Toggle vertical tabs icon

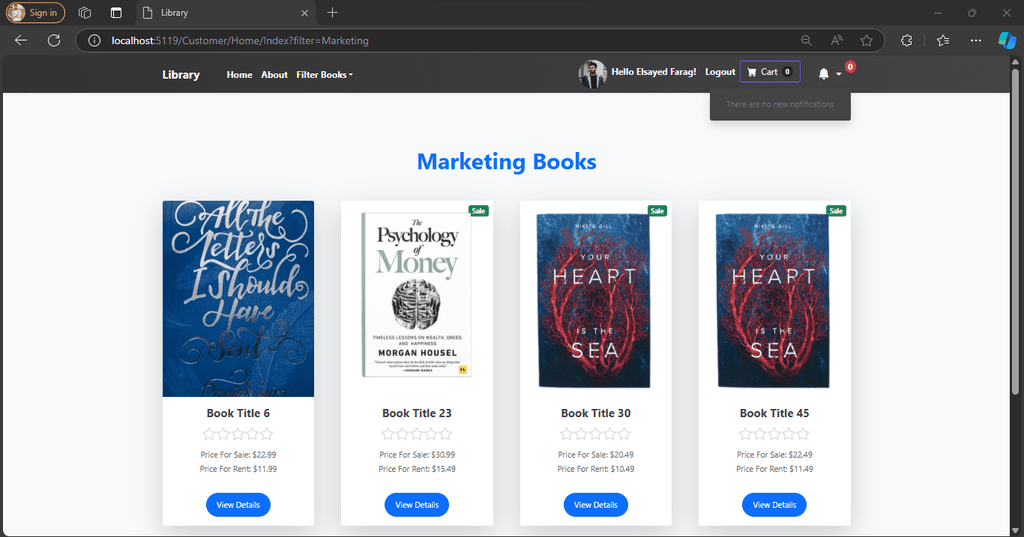(x=116, y=12)
